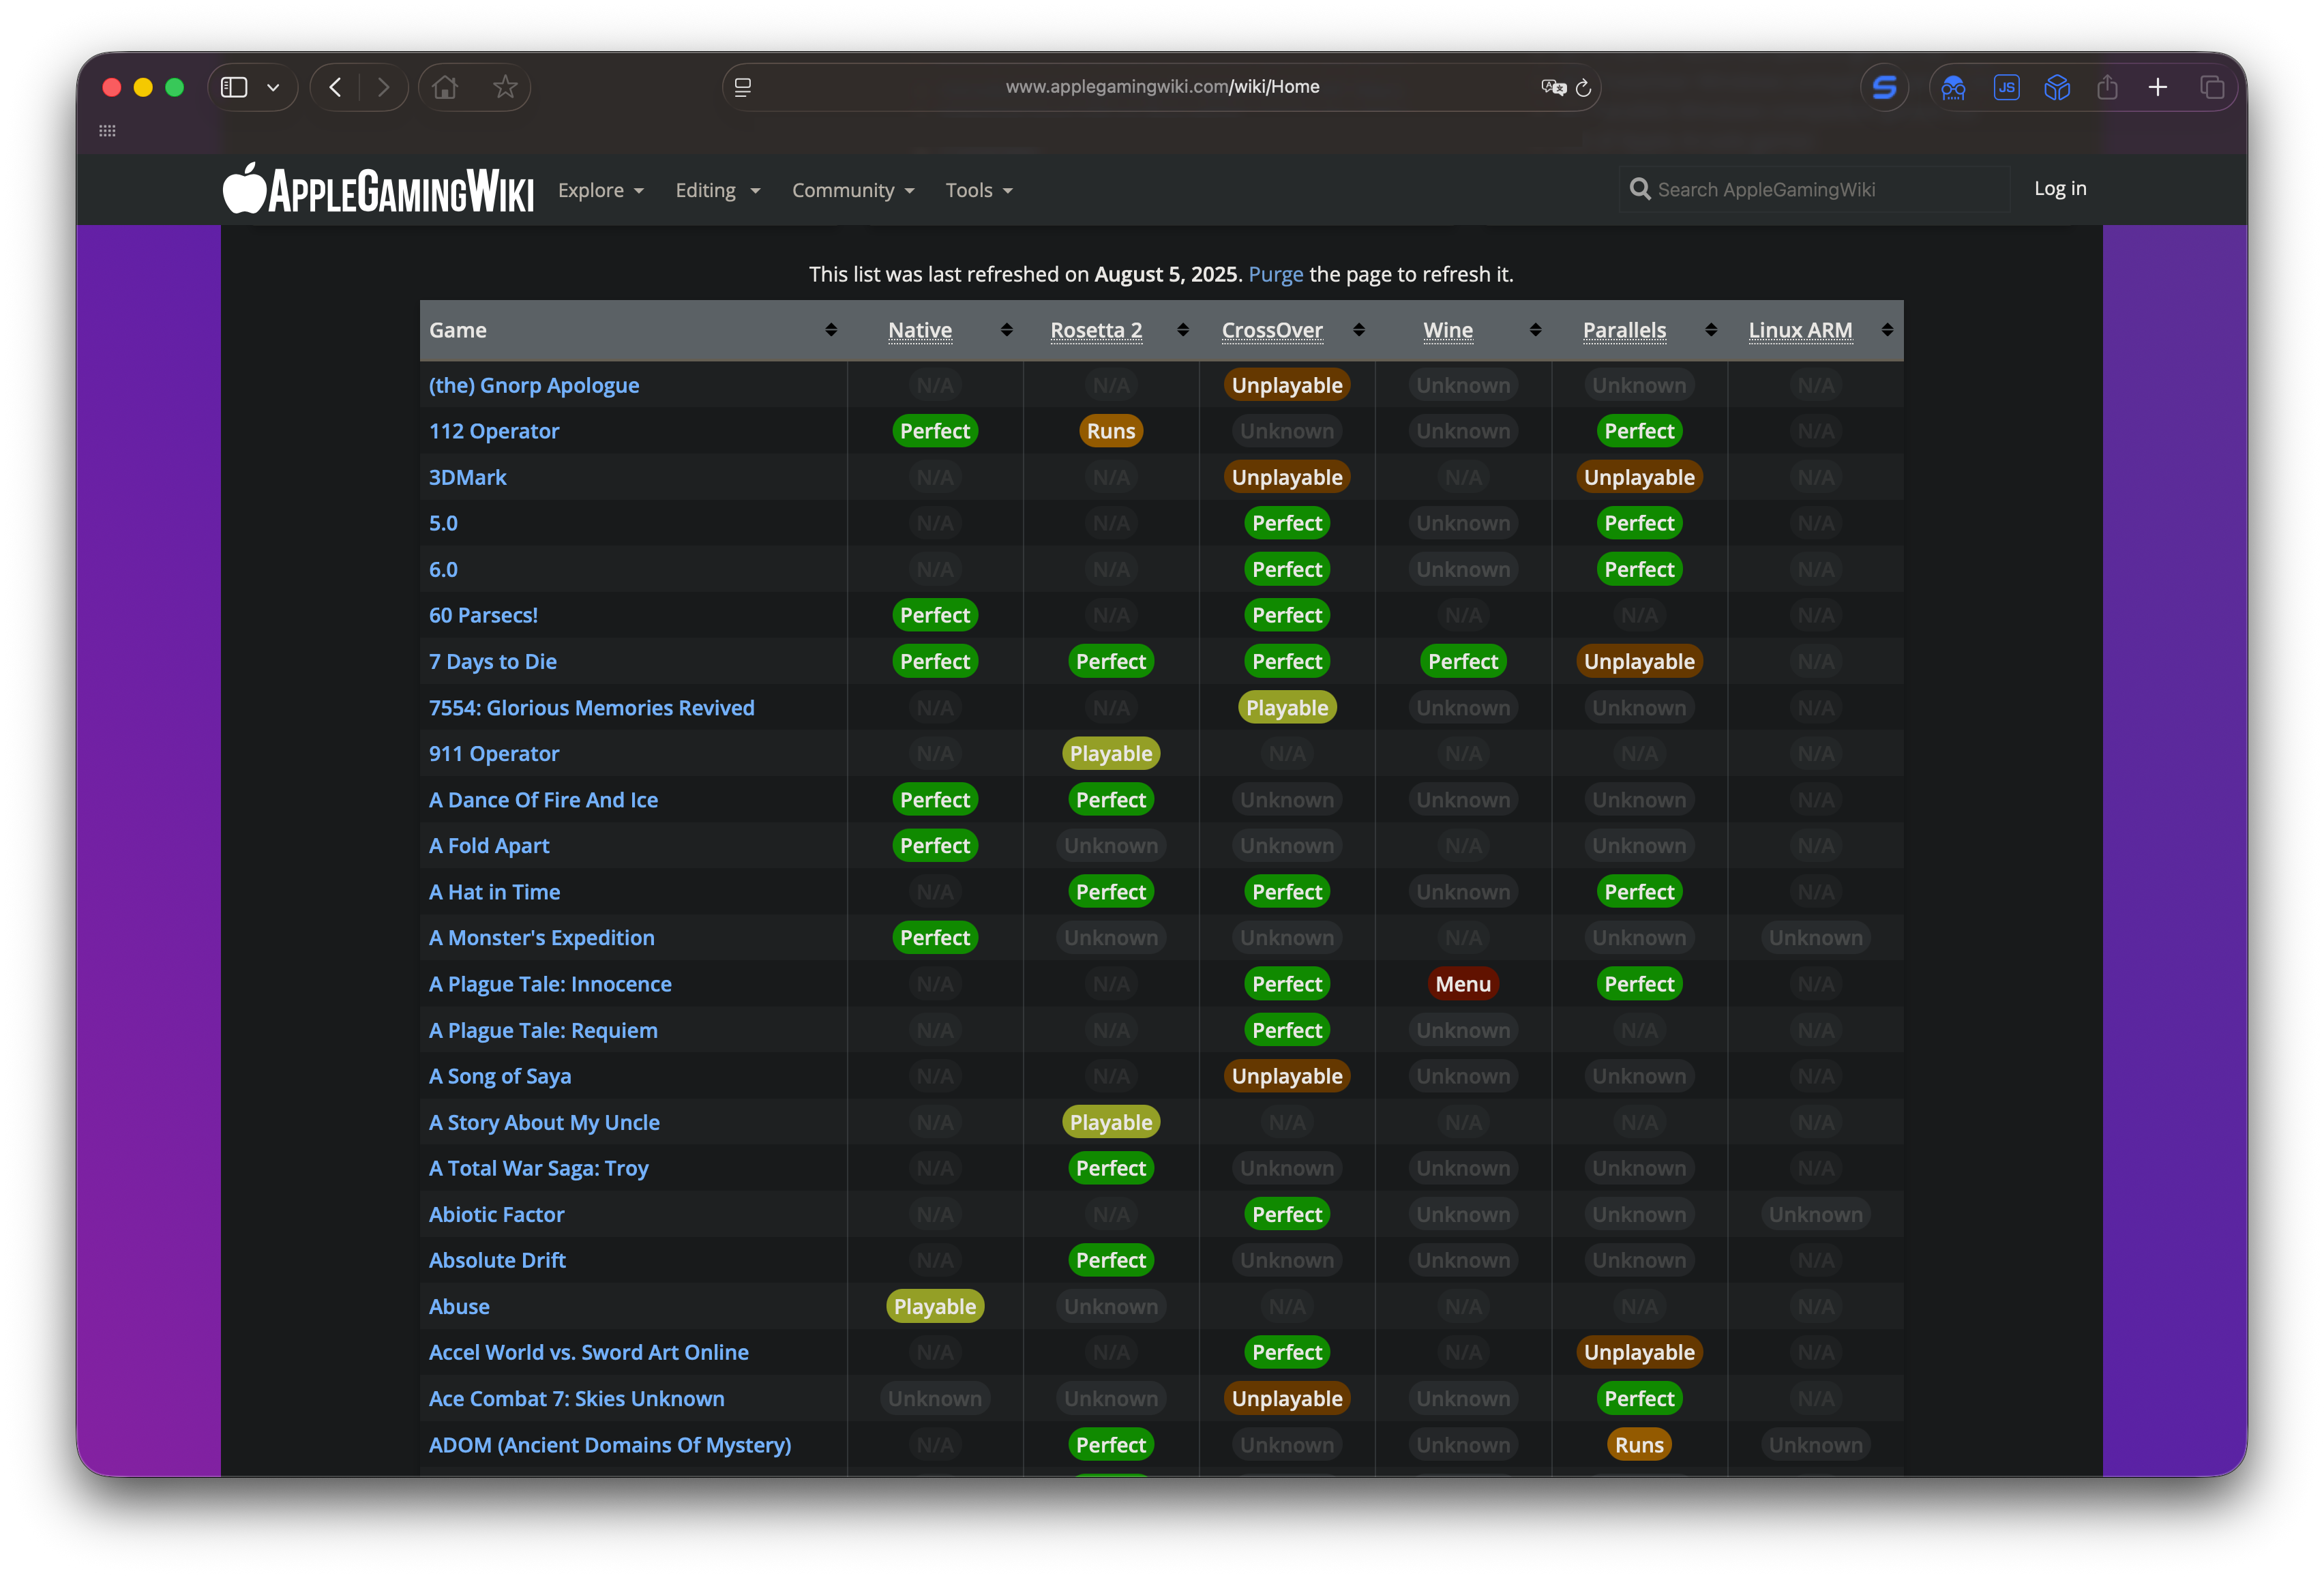Open the JS extension icon
The height and width of the screenshot is (1578, 2324).
coord(2006,87)
